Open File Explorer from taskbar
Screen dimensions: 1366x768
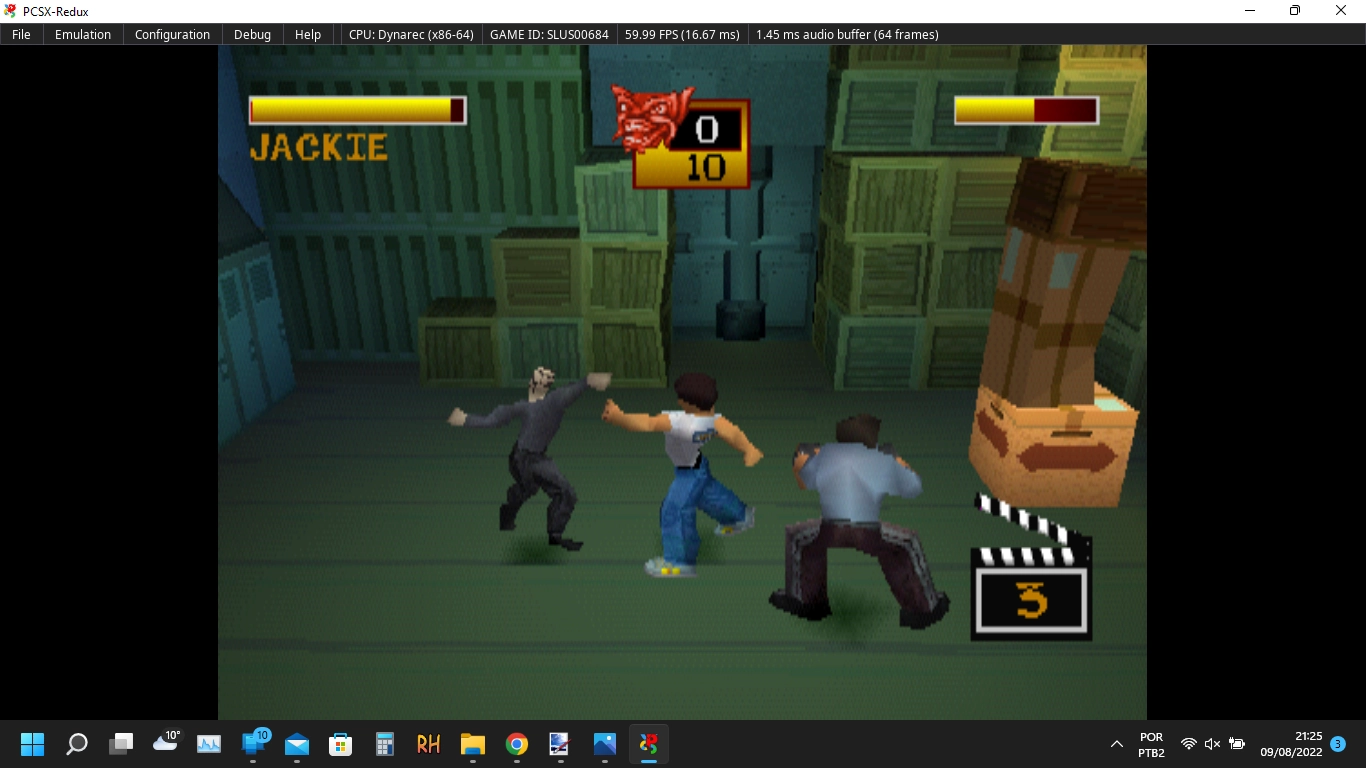(x=472, y=744)
